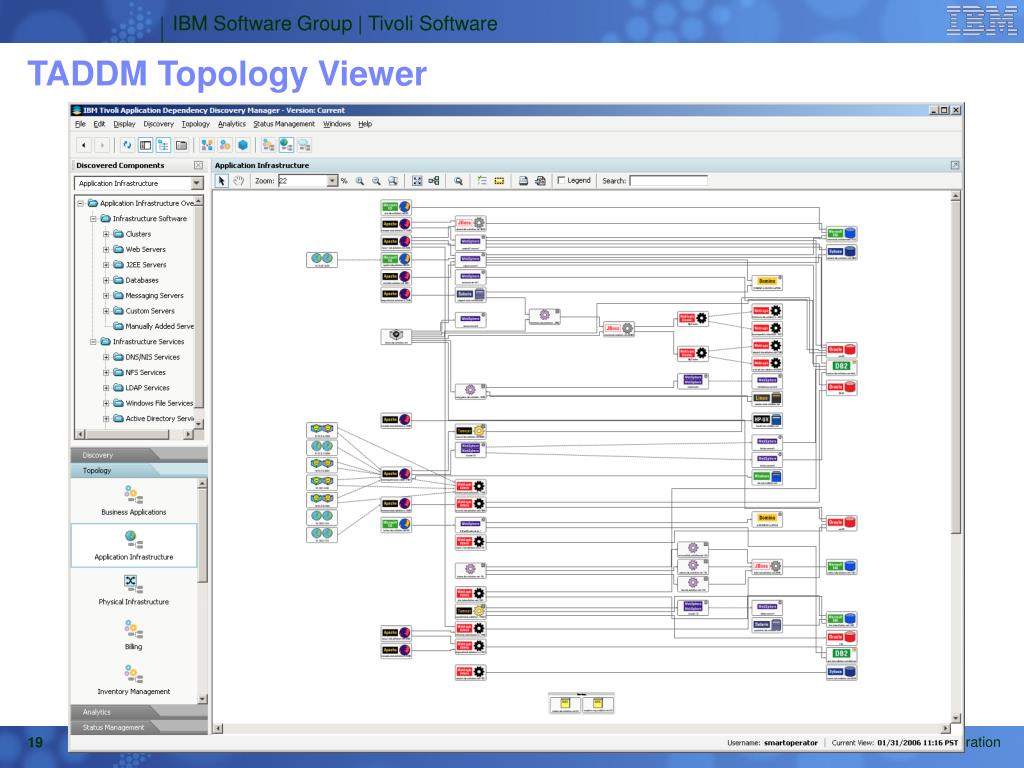
Task: Open the Zoom percentage dropdown
Action: pos(332,181)
